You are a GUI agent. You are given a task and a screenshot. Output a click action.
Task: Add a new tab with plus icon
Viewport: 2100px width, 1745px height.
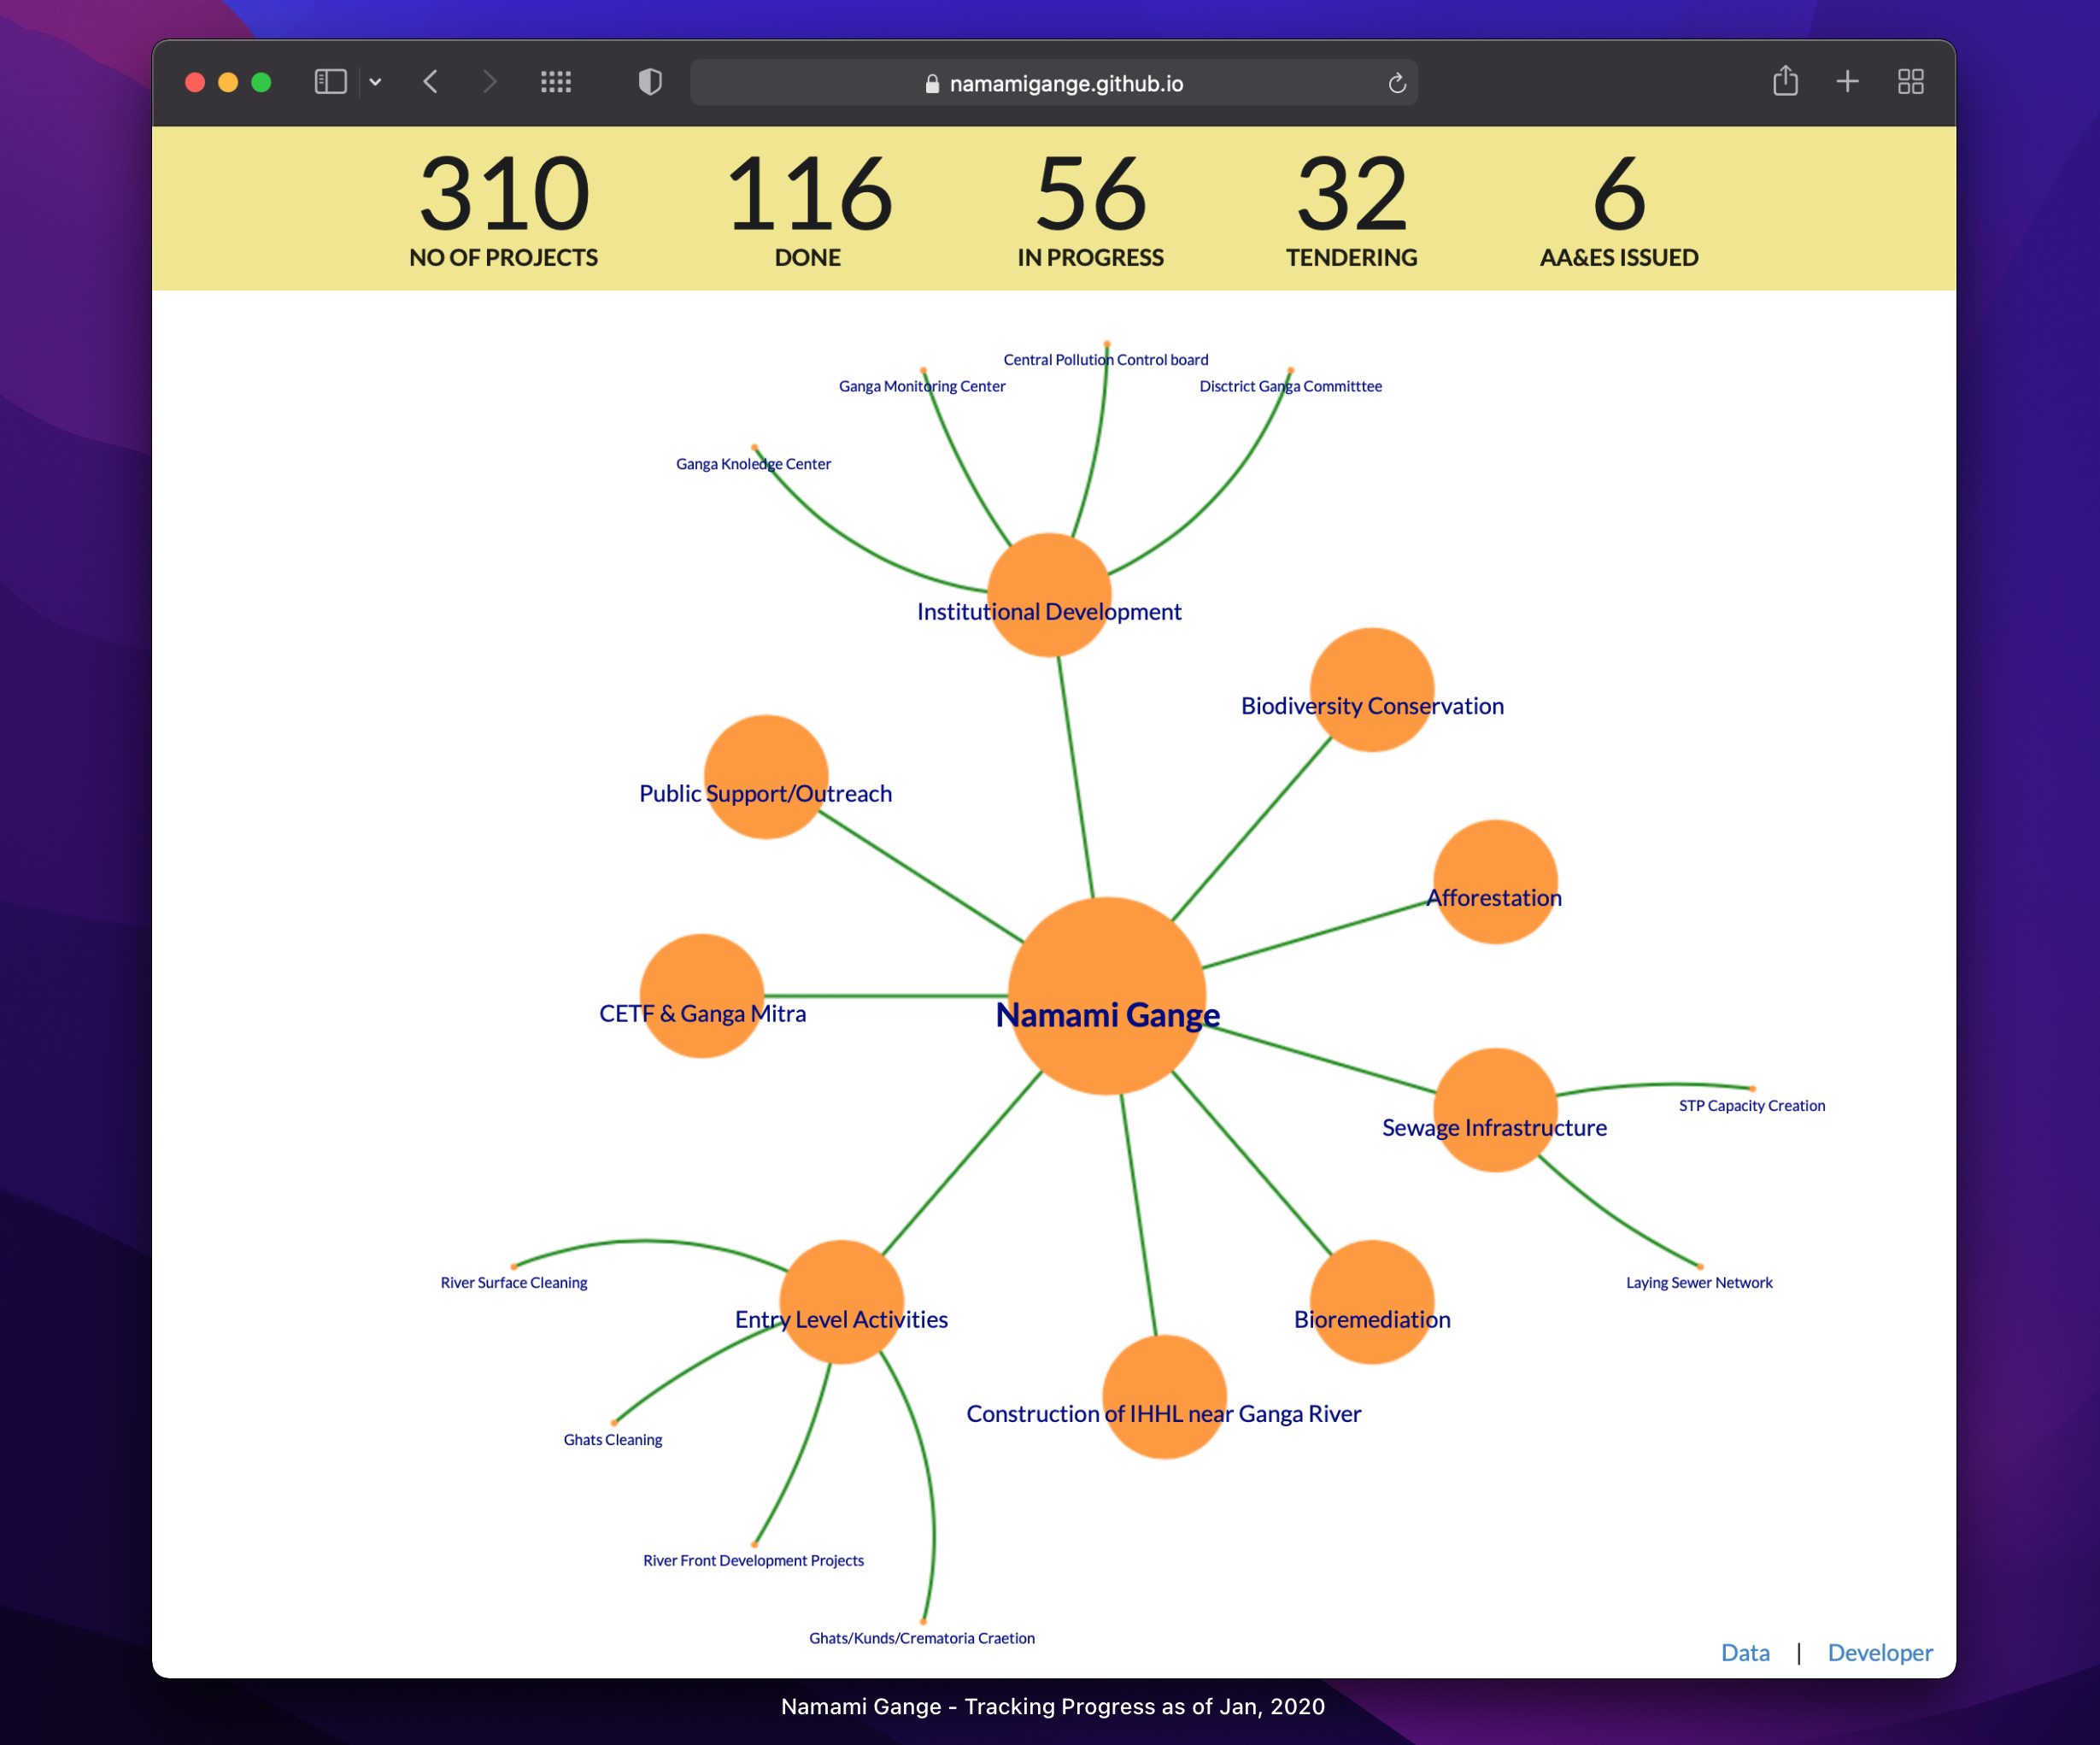(x=1848, y=82)
